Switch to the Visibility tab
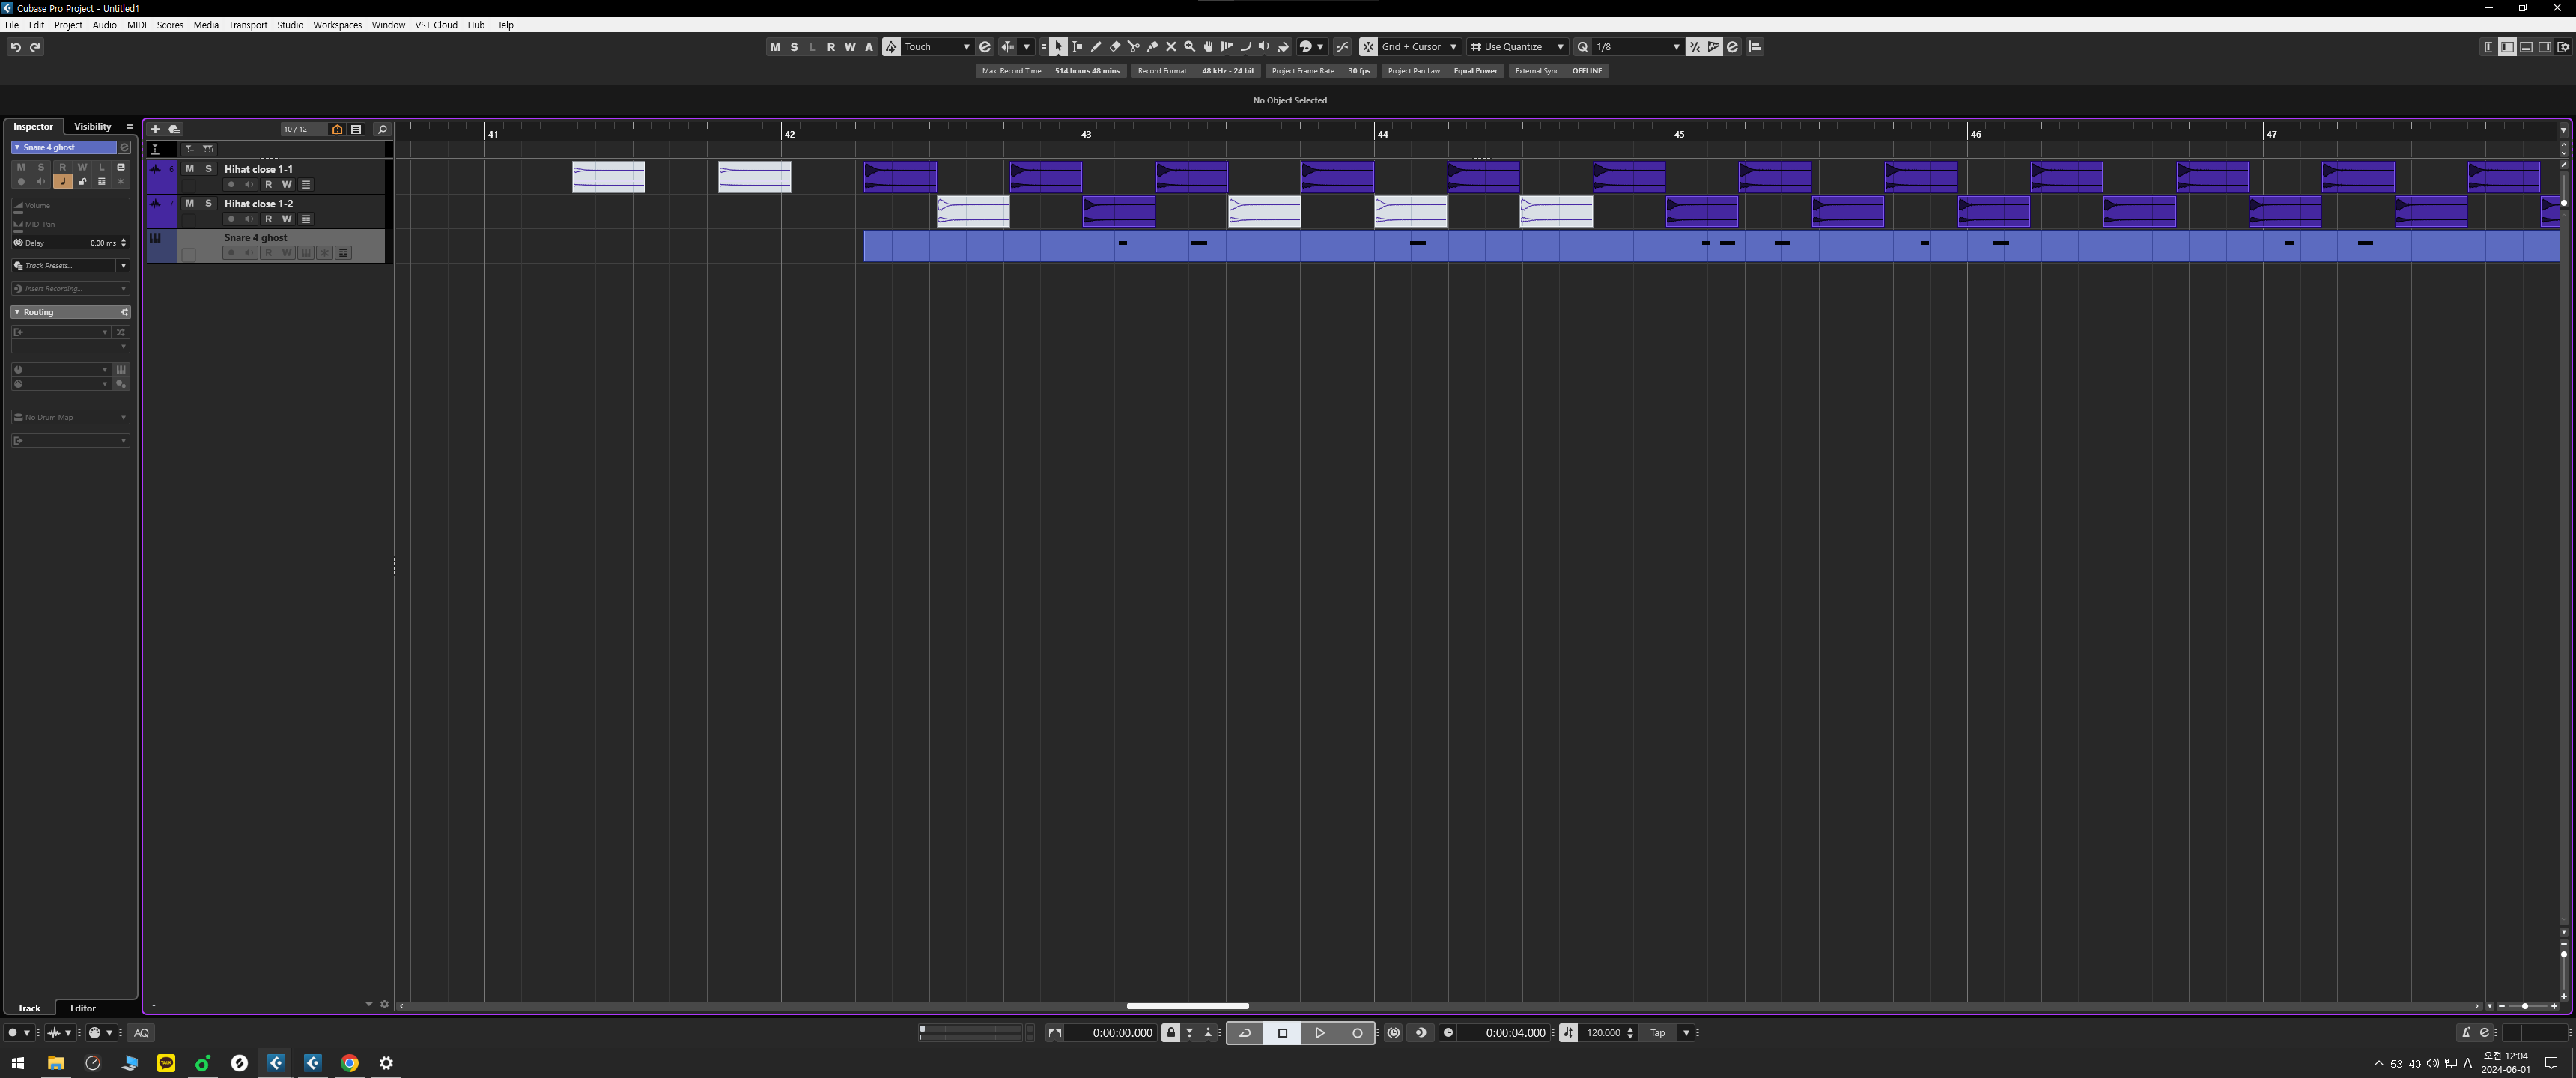 pos(91,126)
